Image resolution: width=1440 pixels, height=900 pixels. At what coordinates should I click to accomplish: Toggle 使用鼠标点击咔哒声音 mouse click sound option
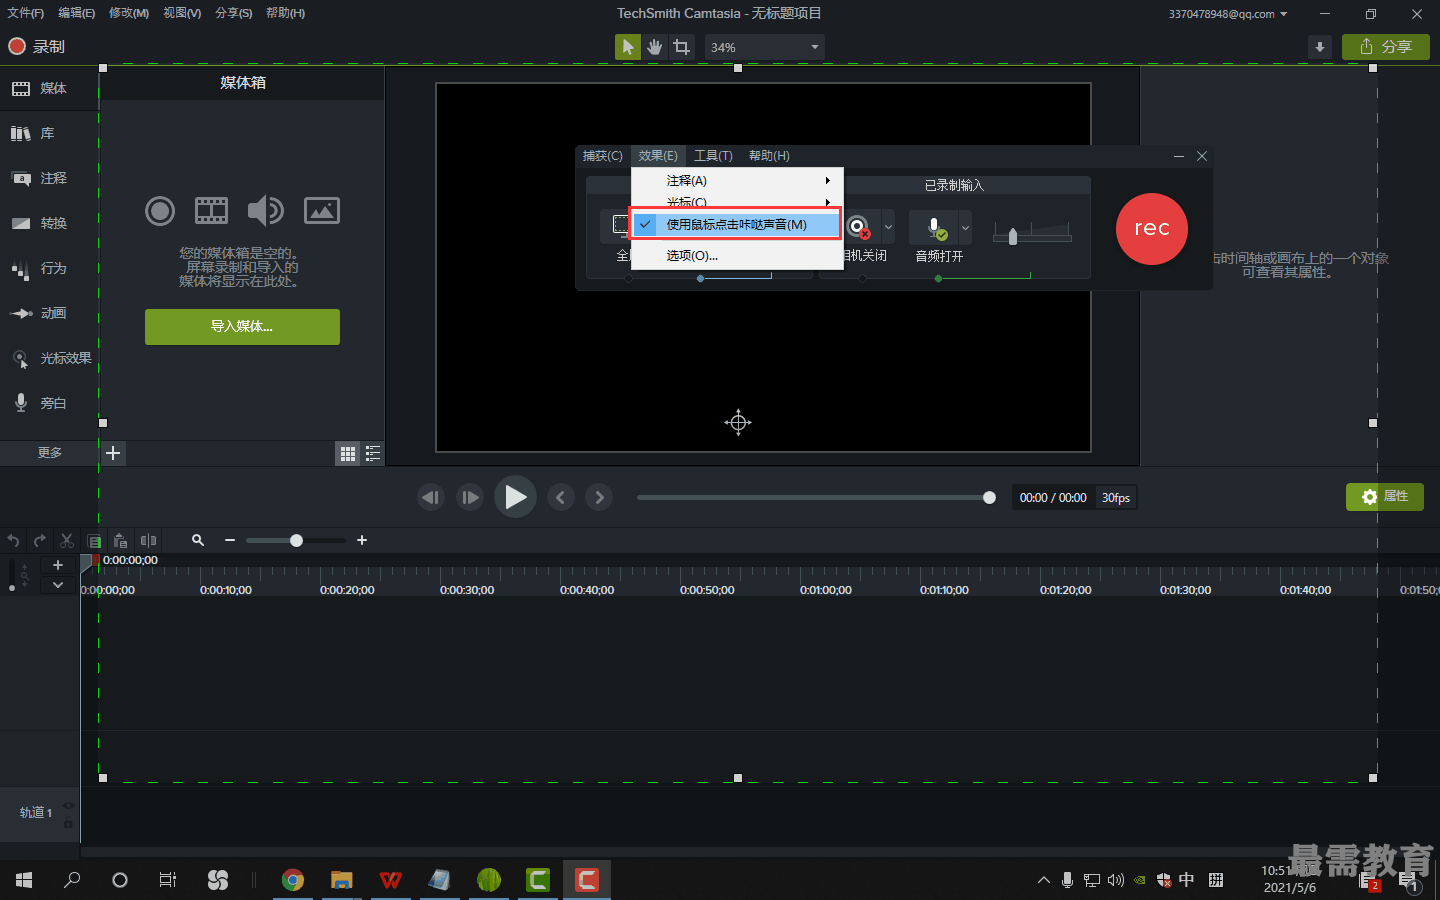[736, 225]
